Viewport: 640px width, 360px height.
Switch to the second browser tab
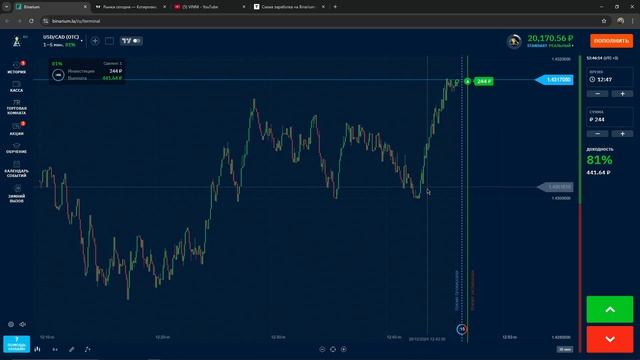click(x=131, y=7)
